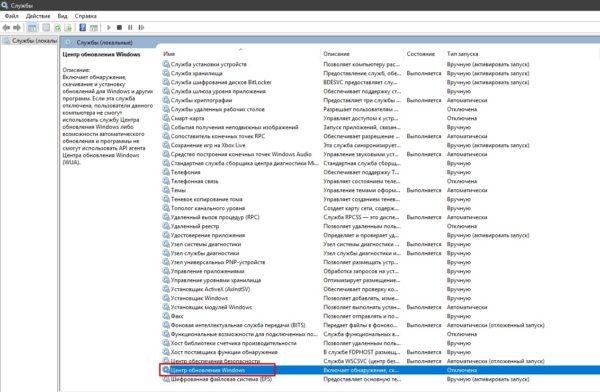This screenshot has height=392, width=600.
Task: Click gear icon of Службы криптографии
Action: tap(166, 100)
